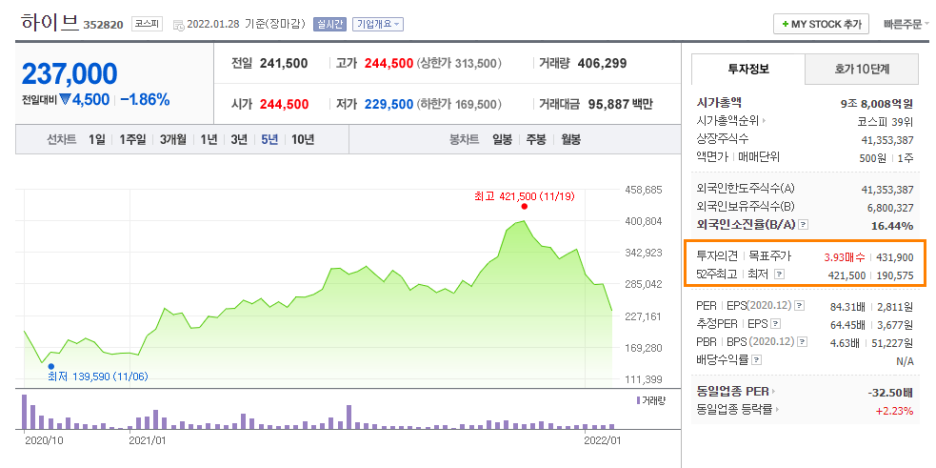
Task: Click the 추정PER value 64.45배
Action: pyautogui.click(x=848, y=324)
